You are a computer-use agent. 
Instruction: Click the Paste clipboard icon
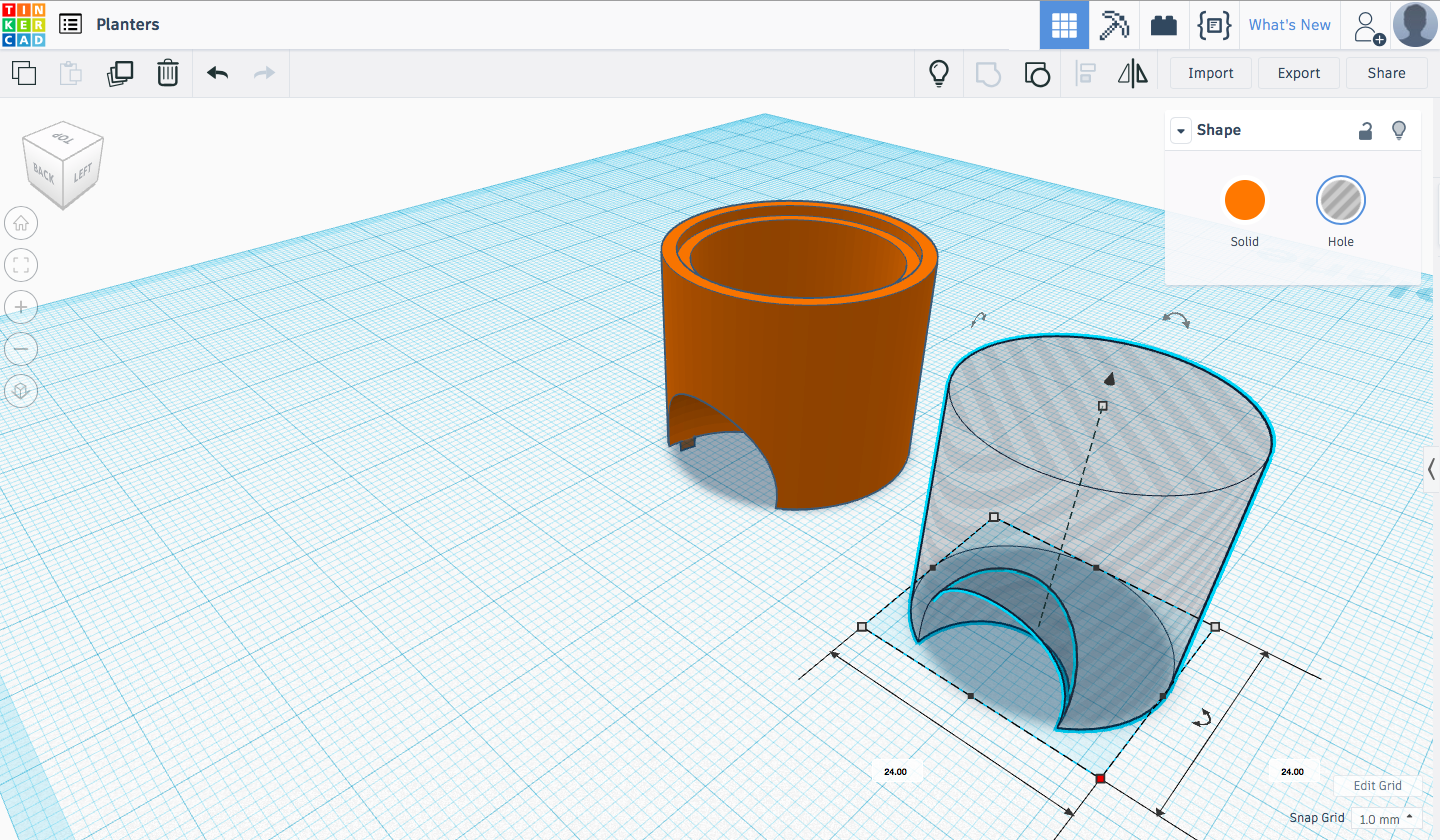[70, 73]
